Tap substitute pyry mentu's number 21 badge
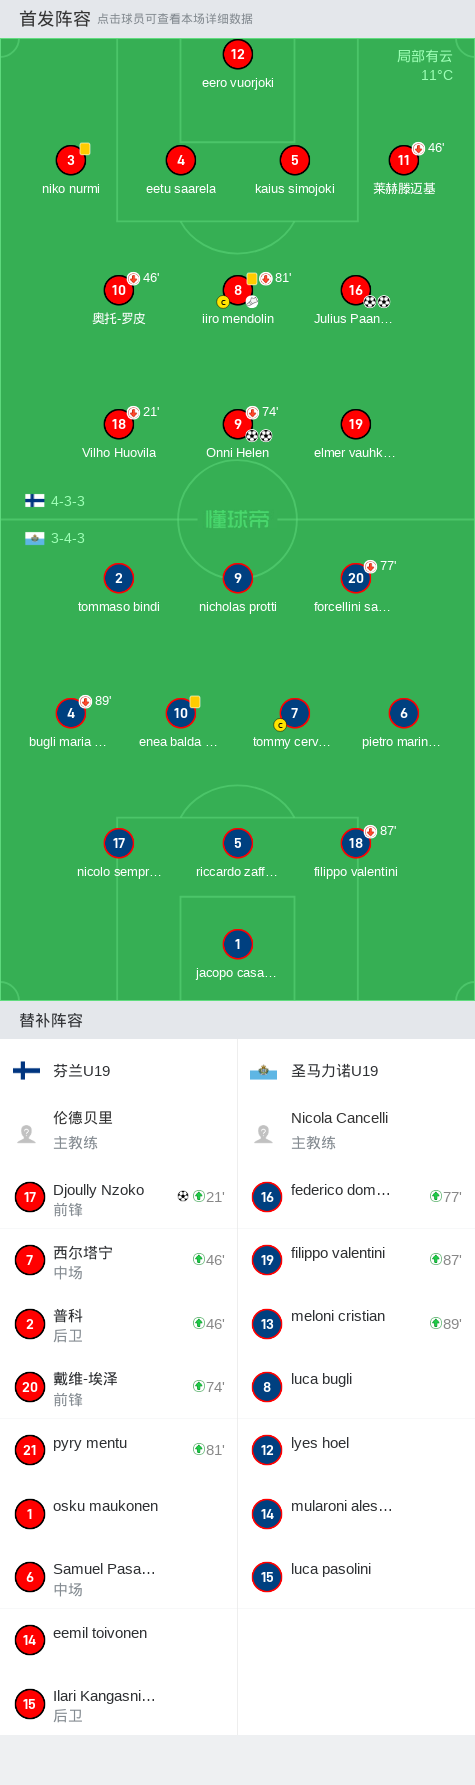The height and width of the screenshot is (1785, 475). (x=30, y=1450)
